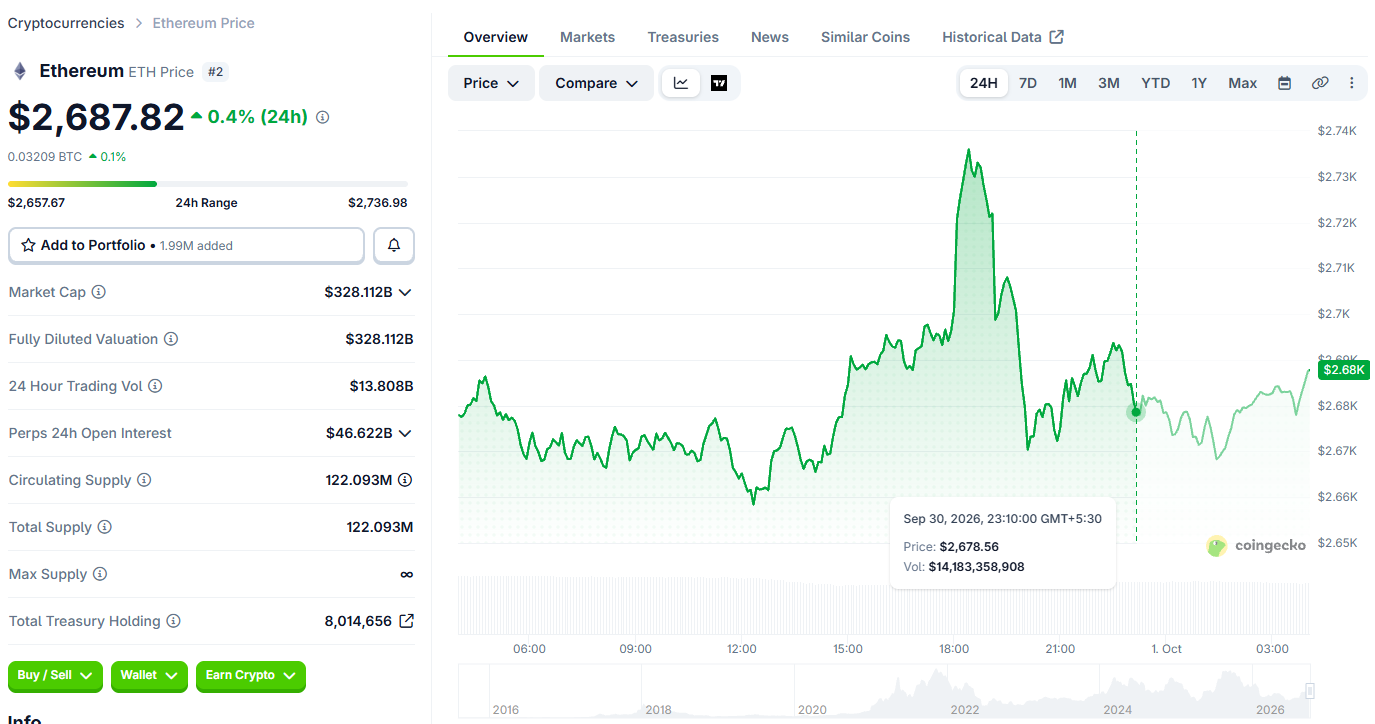Expand Perps 24h Open Interest $46.622B chevron
Screen dimensions: 1375x724
point(405,433)
